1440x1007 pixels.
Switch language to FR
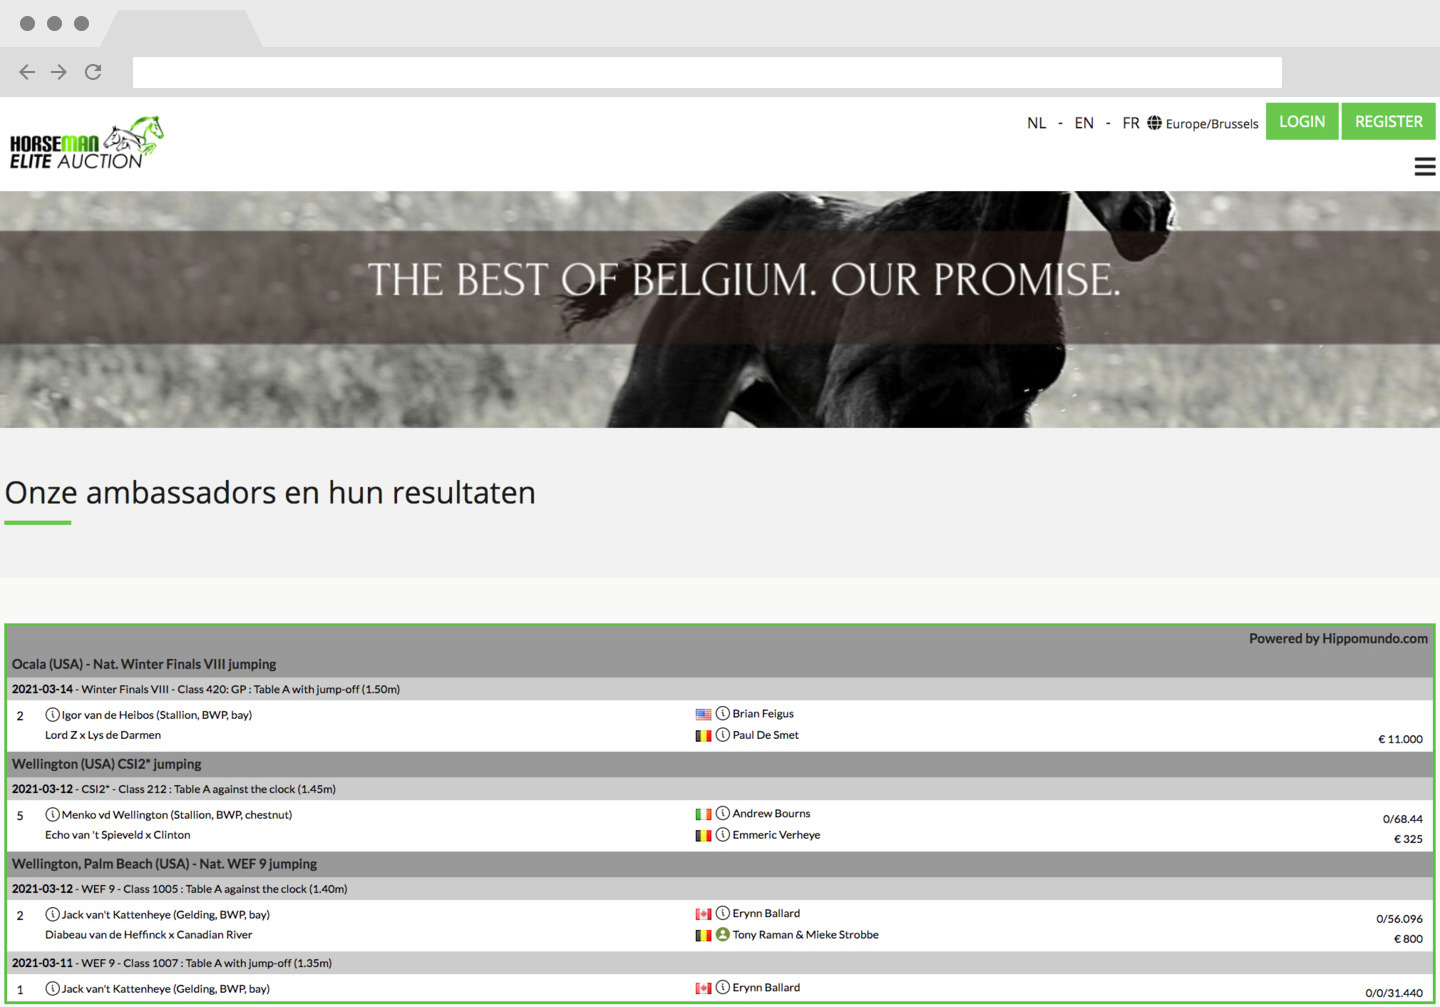click(x=1131, y=123)
